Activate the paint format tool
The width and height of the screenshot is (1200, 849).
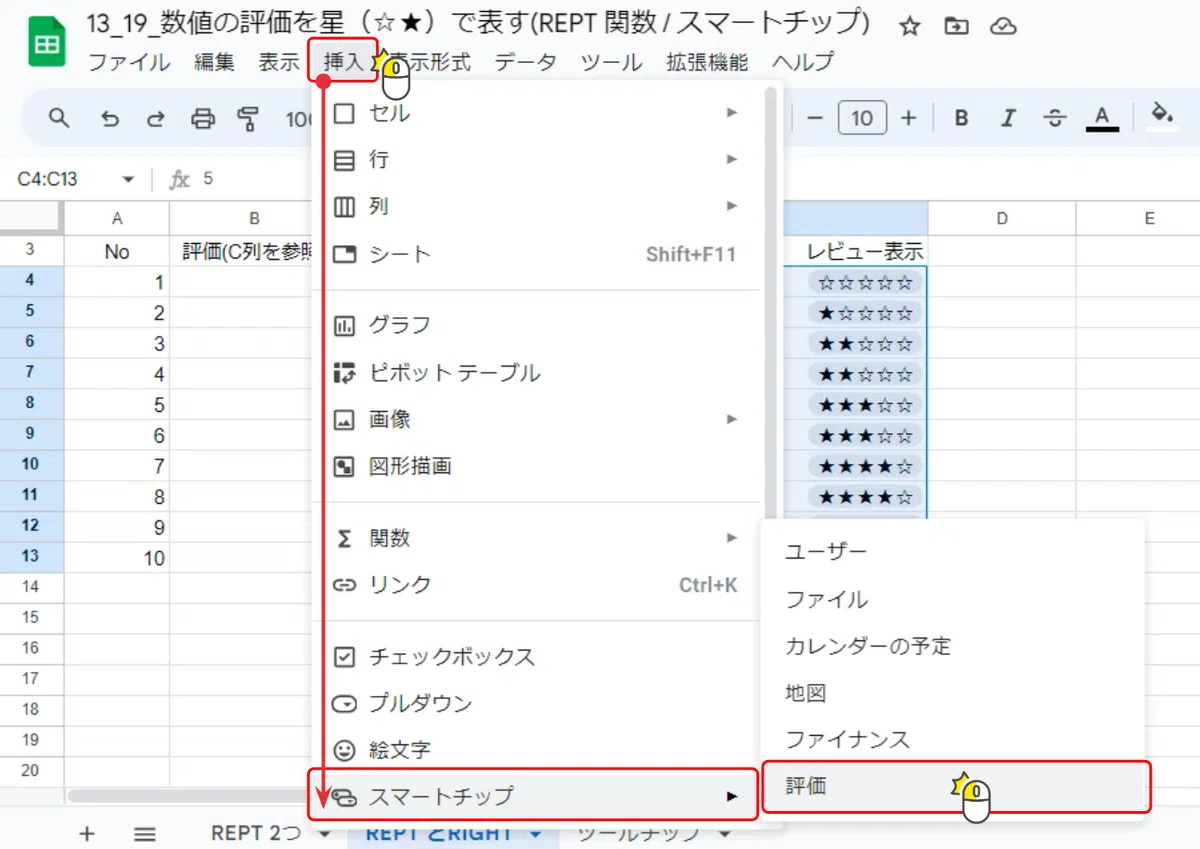pyautogui.click(x=248, y=119)
